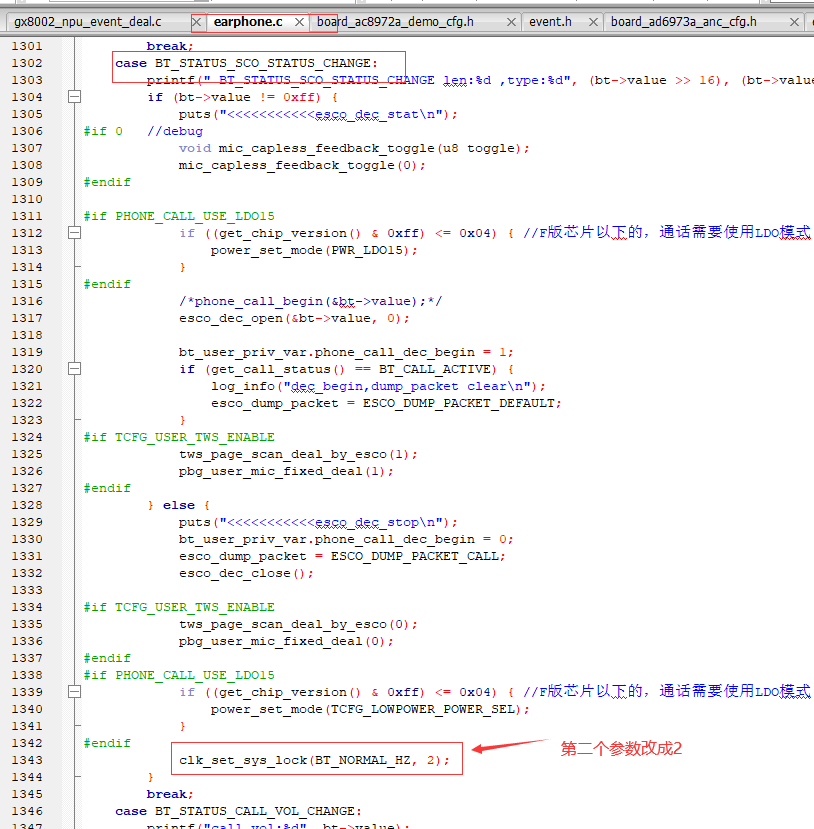Click 'tws_page_scan_deal_by_esco(1);' line

(298, 454)
